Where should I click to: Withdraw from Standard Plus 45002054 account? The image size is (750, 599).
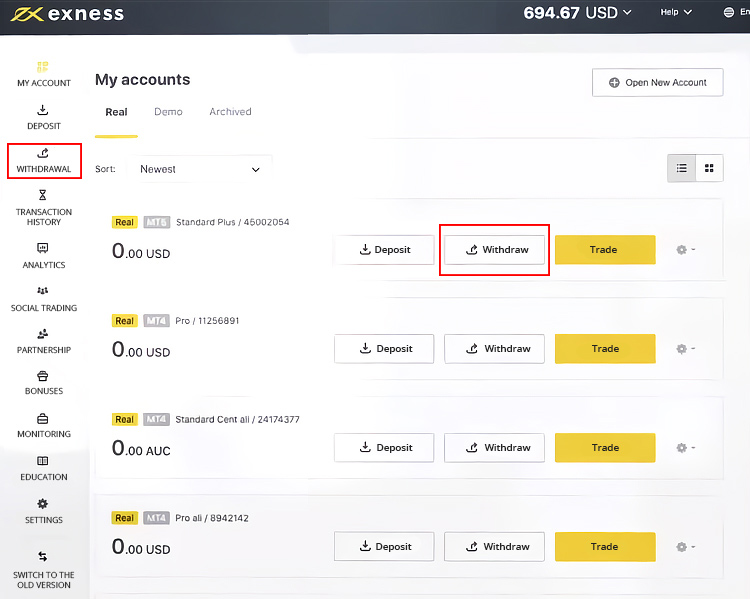(x=495, y=250)
